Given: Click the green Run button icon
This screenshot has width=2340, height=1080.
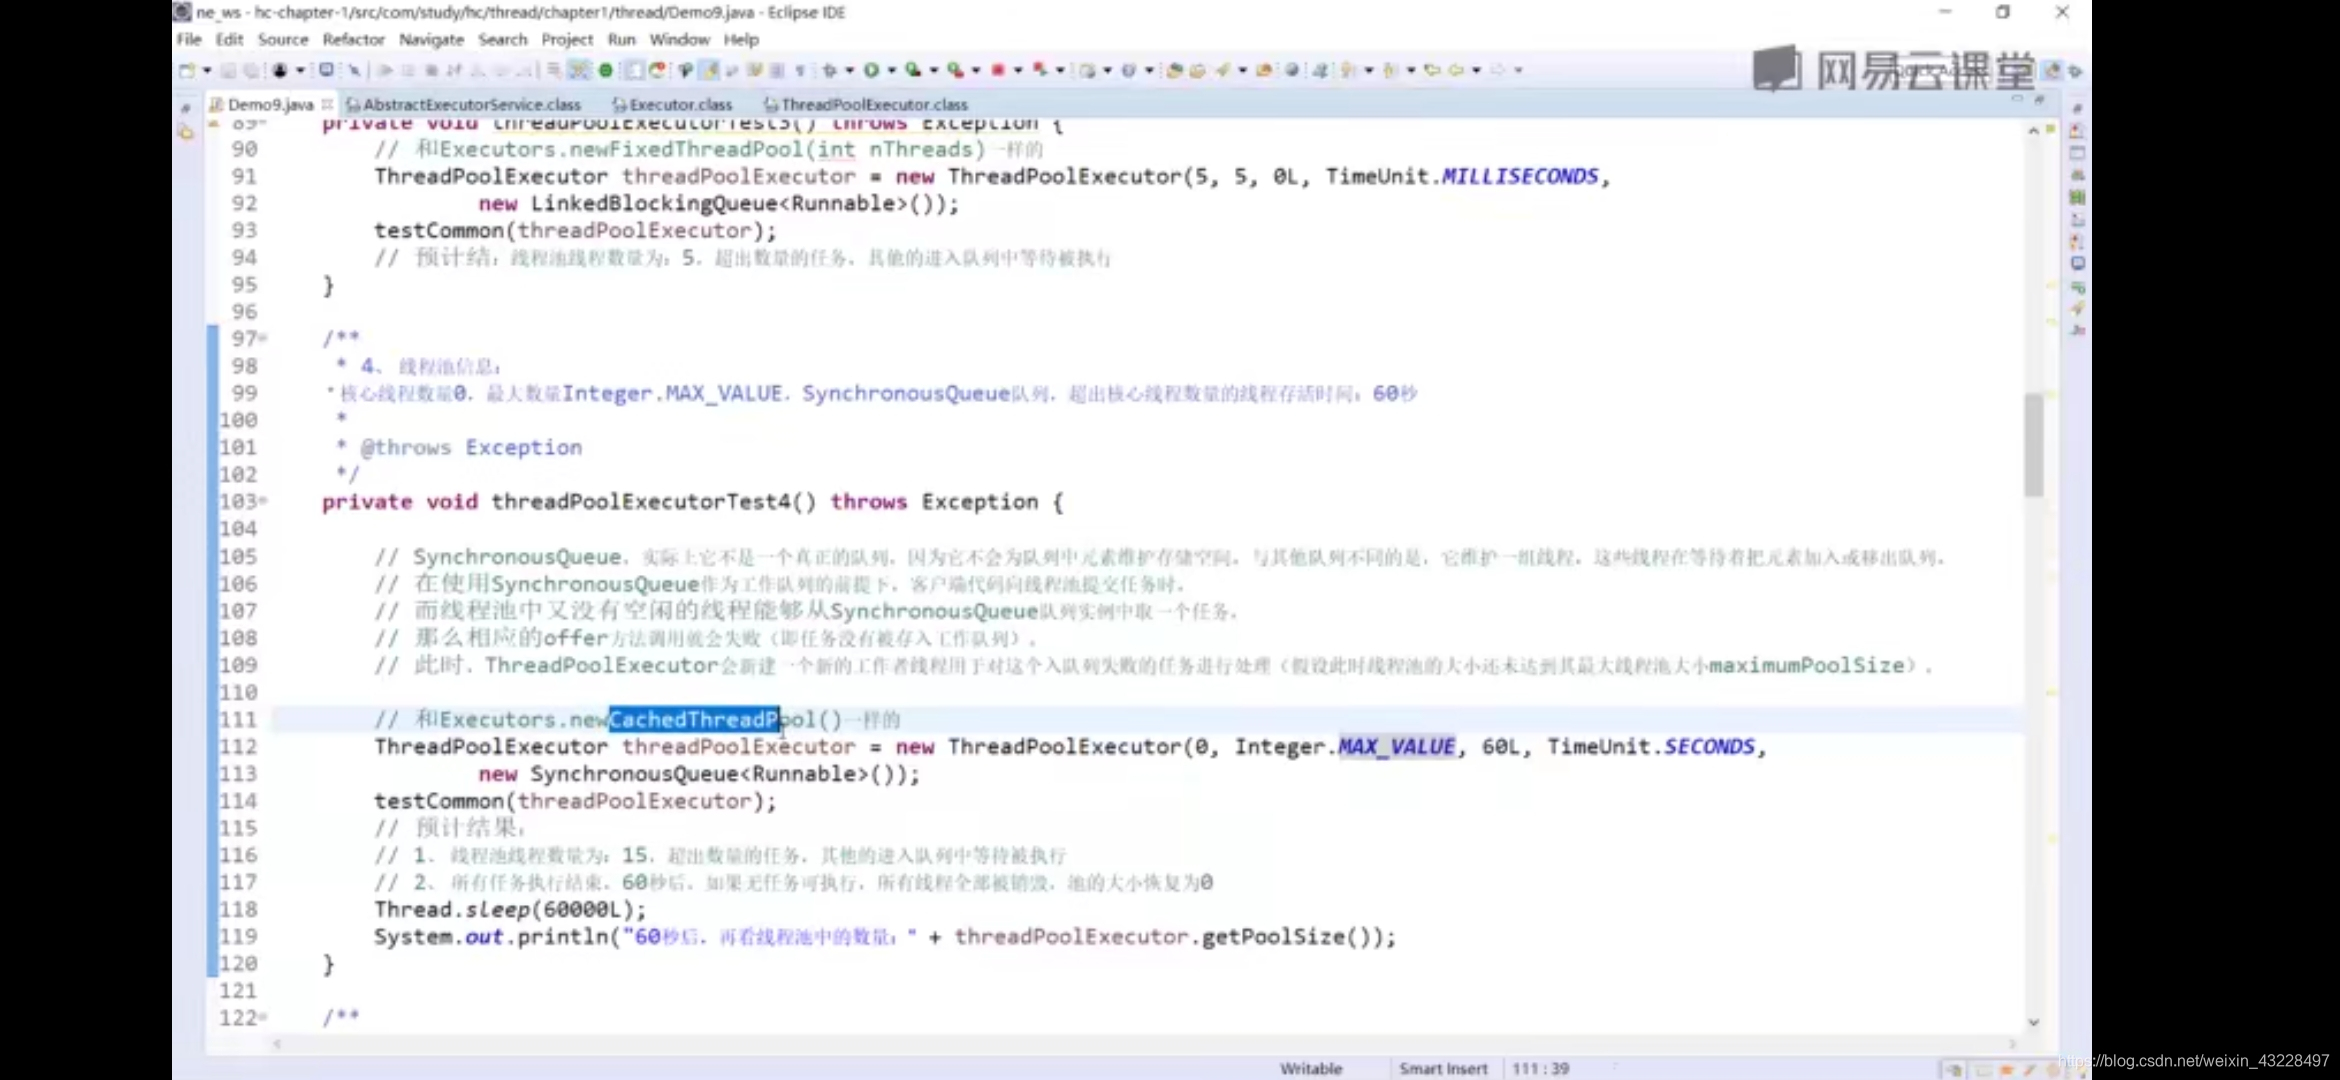Looking at the screenshot, I should (x=871, y=70).
